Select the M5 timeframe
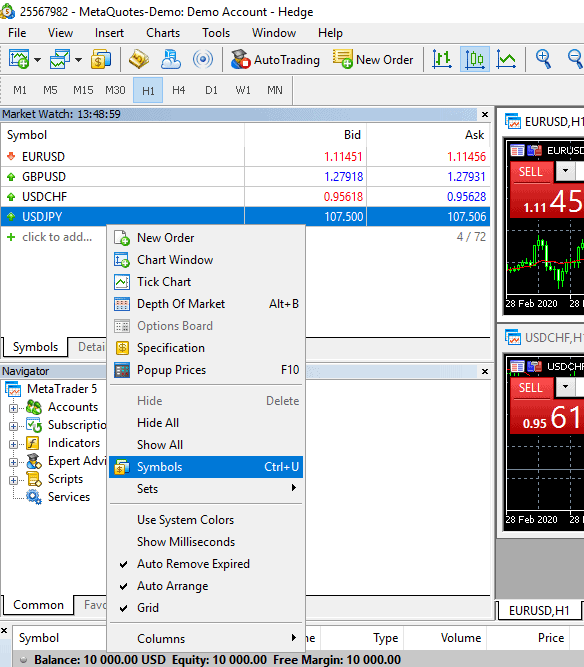The height and width of the screenshot is (667, 584). [x=50, y=90]
